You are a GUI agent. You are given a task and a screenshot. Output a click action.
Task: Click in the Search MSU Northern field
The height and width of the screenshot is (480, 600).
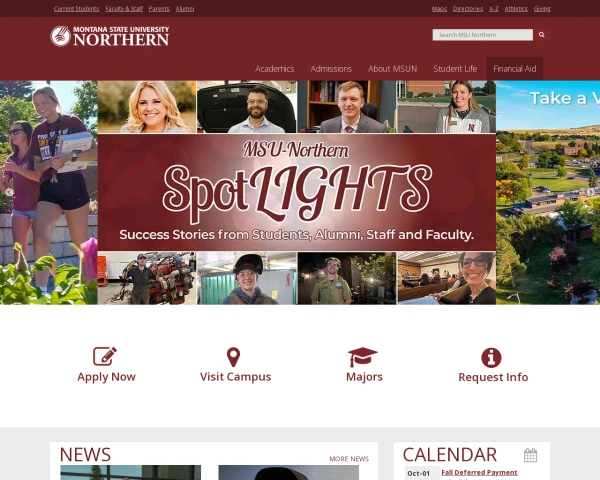click(x=483, y=35)
